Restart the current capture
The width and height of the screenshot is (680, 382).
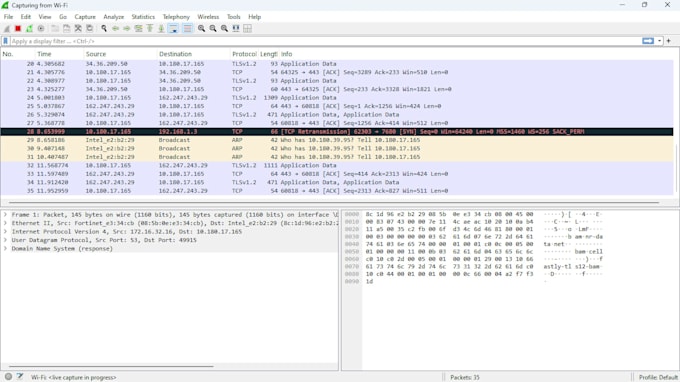click(x=29, y=29)
